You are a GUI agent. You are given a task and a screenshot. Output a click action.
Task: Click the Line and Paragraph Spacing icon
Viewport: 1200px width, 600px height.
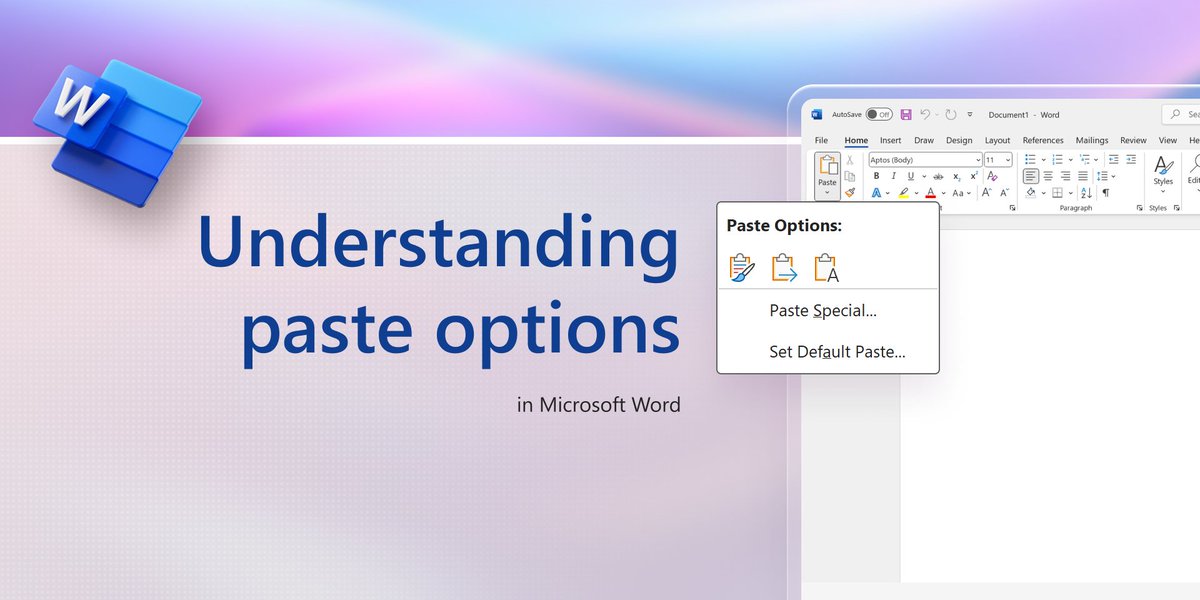coord(1102,176)
